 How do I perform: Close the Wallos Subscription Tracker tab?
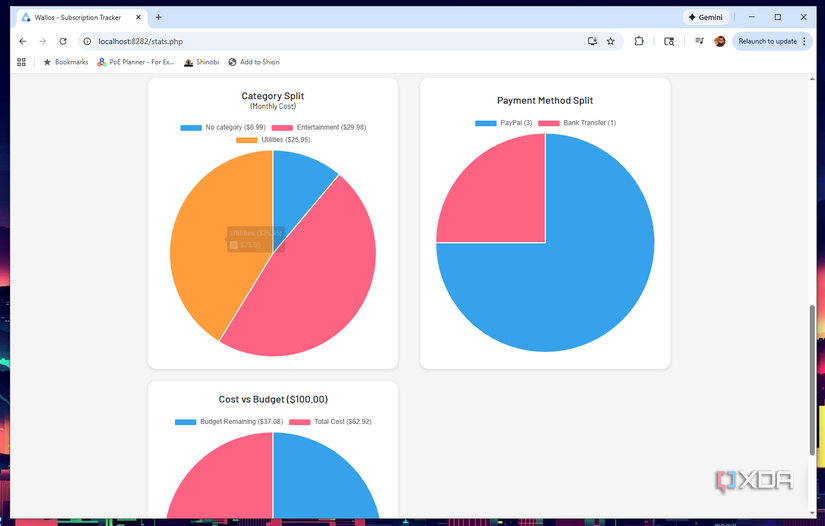click(138, 17)
